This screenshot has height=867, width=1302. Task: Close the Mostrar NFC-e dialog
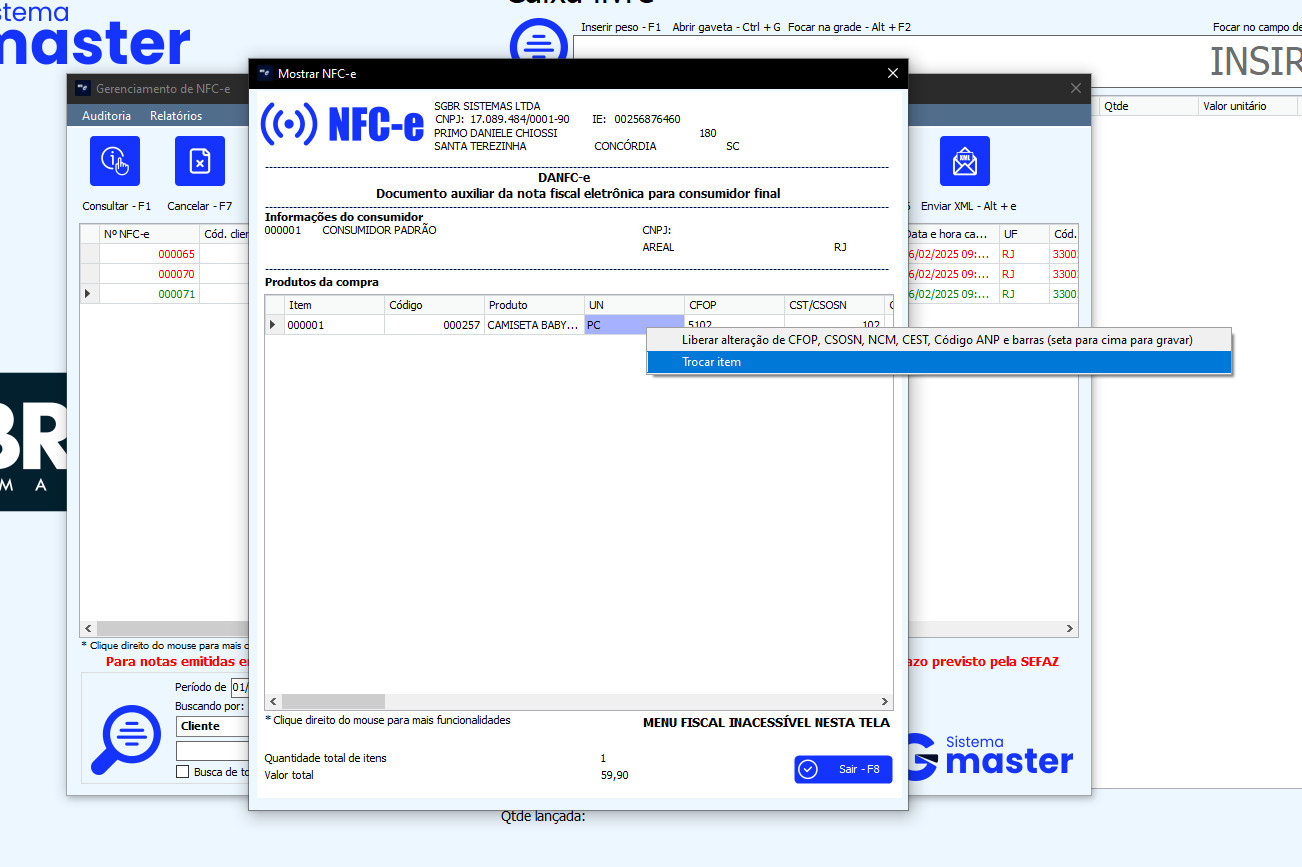(x=893, y=73)
